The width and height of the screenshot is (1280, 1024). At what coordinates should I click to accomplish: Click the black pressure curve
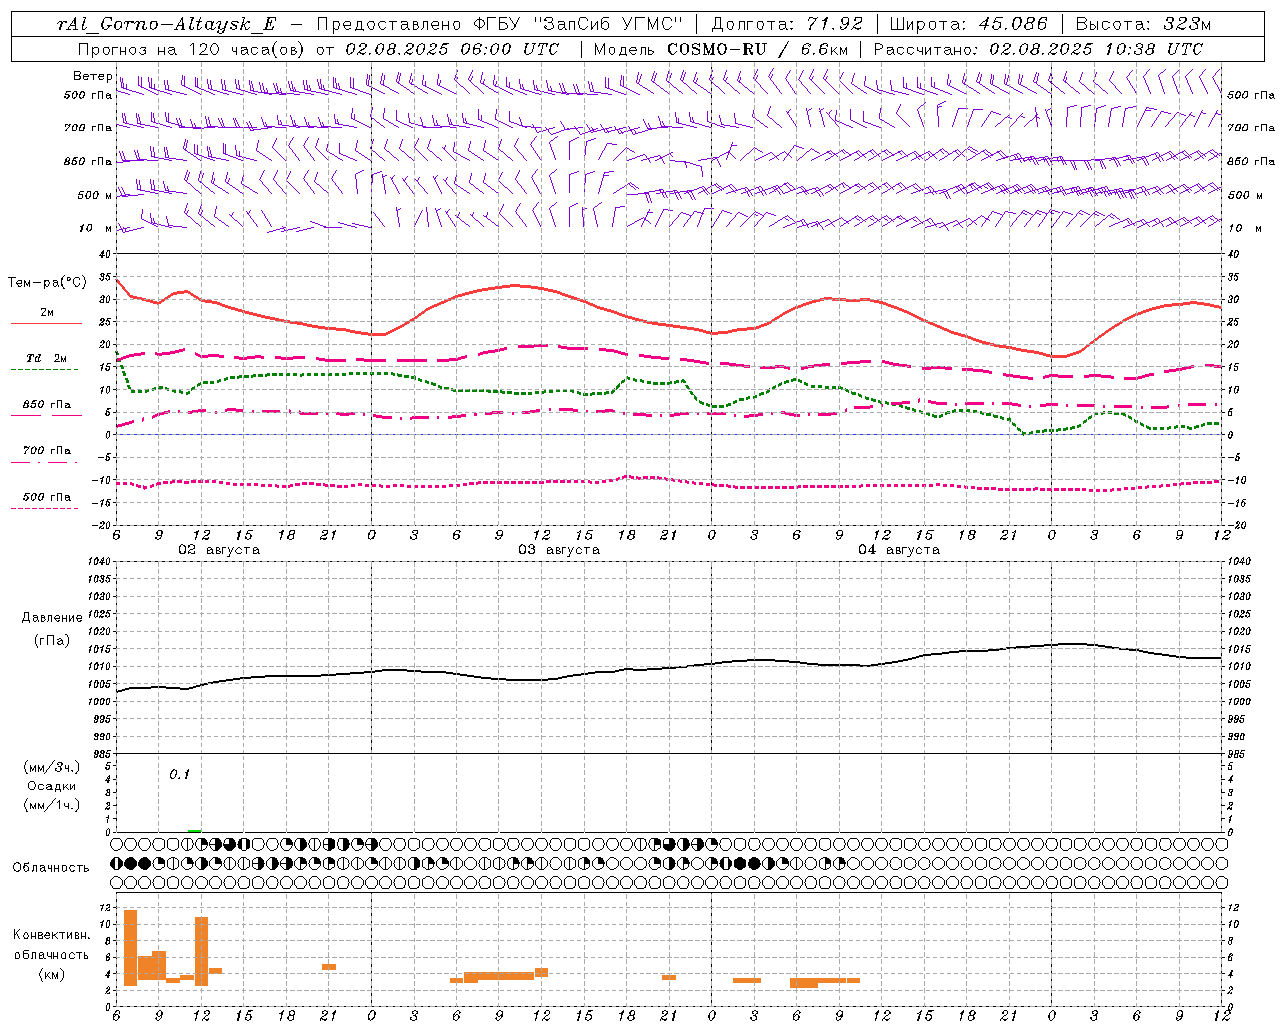pos(670,668)
